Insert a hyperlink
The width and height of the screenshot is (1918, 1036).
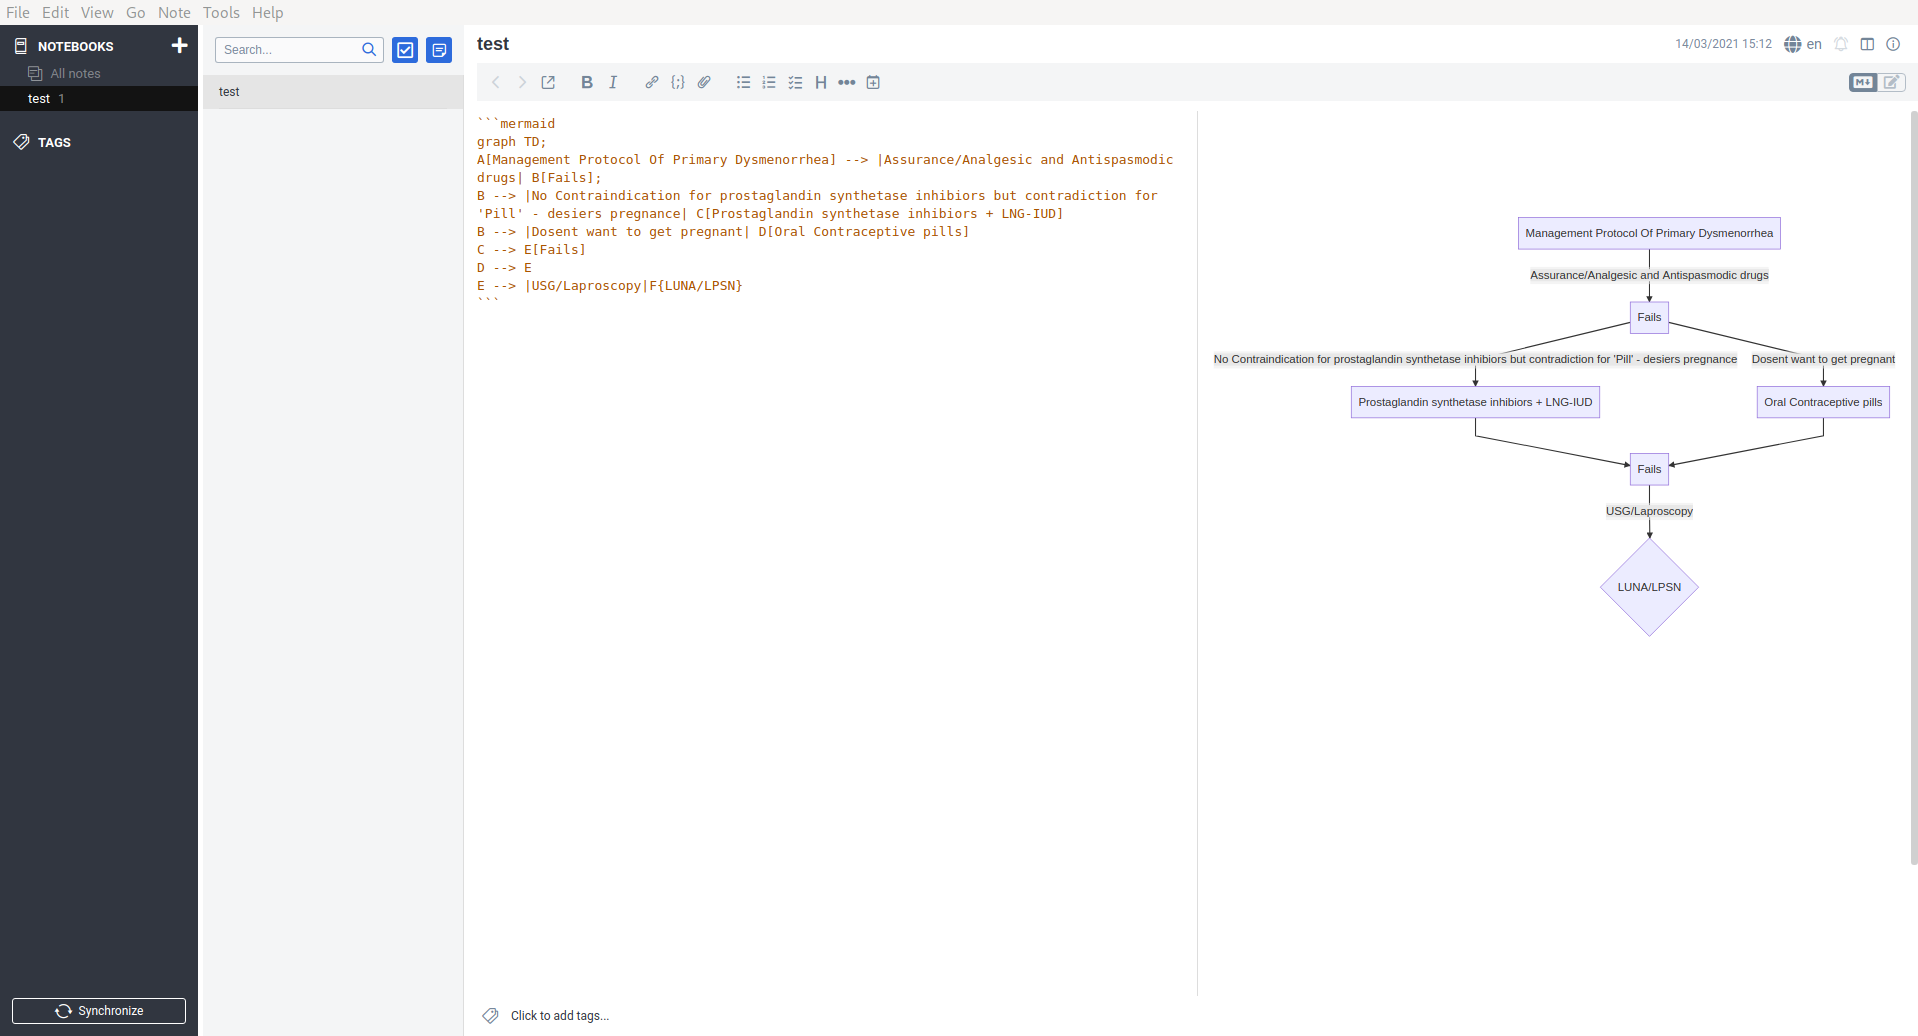651,82
